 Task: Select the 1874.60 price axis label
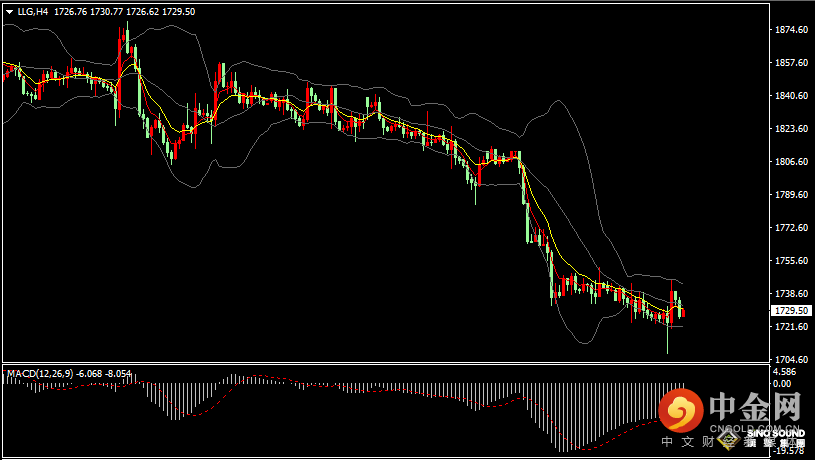point(791,30)
